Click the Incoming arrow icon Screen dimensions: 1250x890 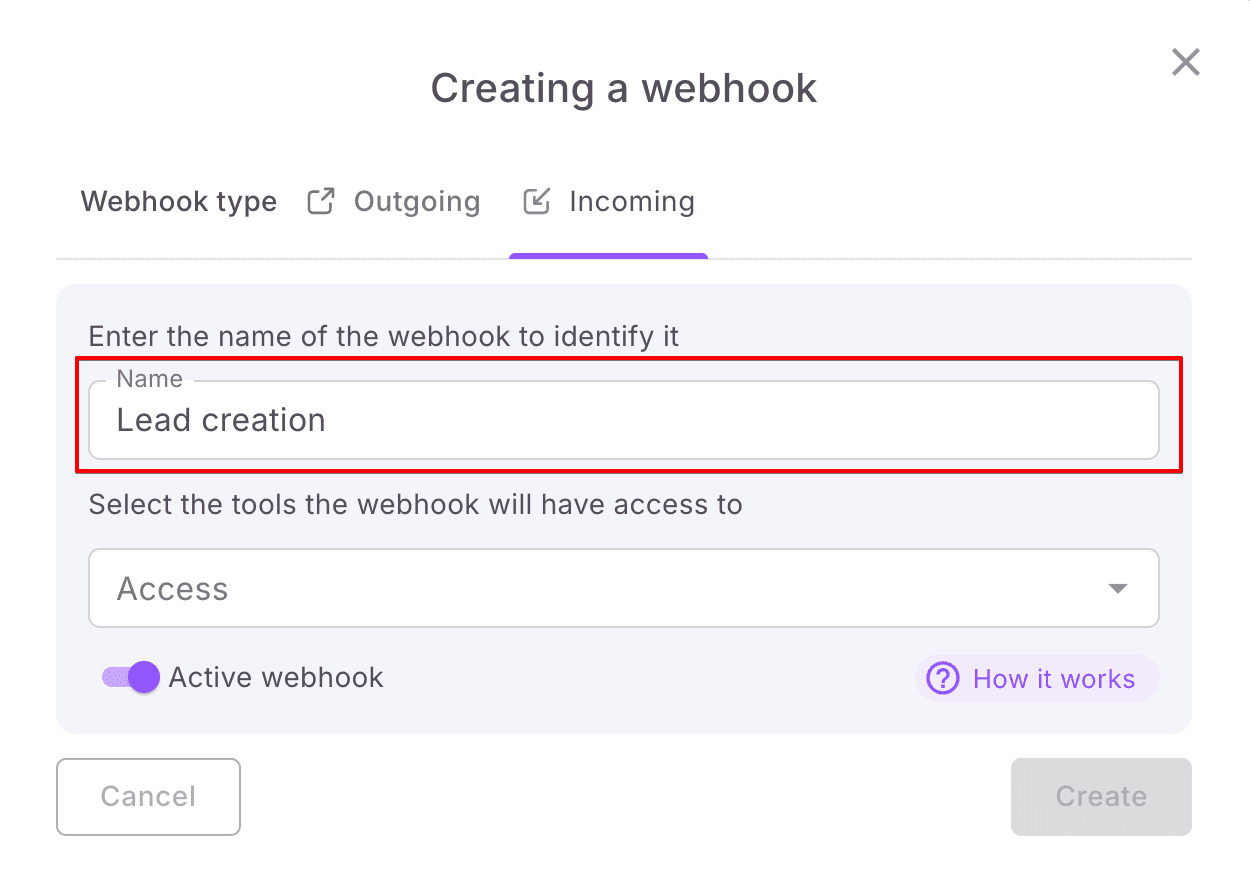(x=537, y=201)
